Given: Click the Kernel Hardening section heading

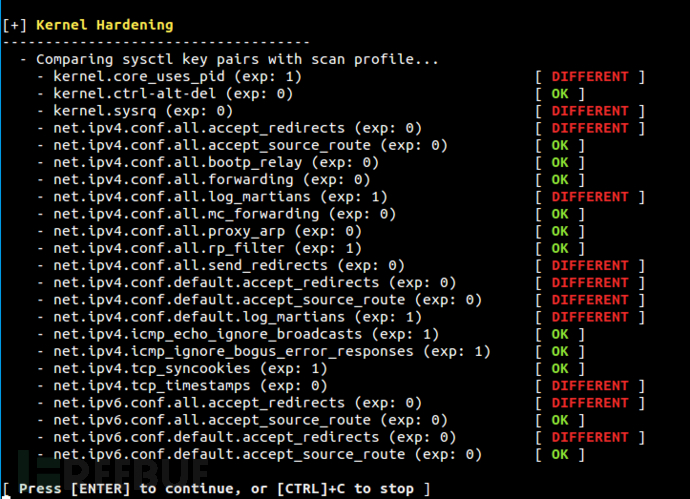Looking at the screenshot, I should click(110, 25).
